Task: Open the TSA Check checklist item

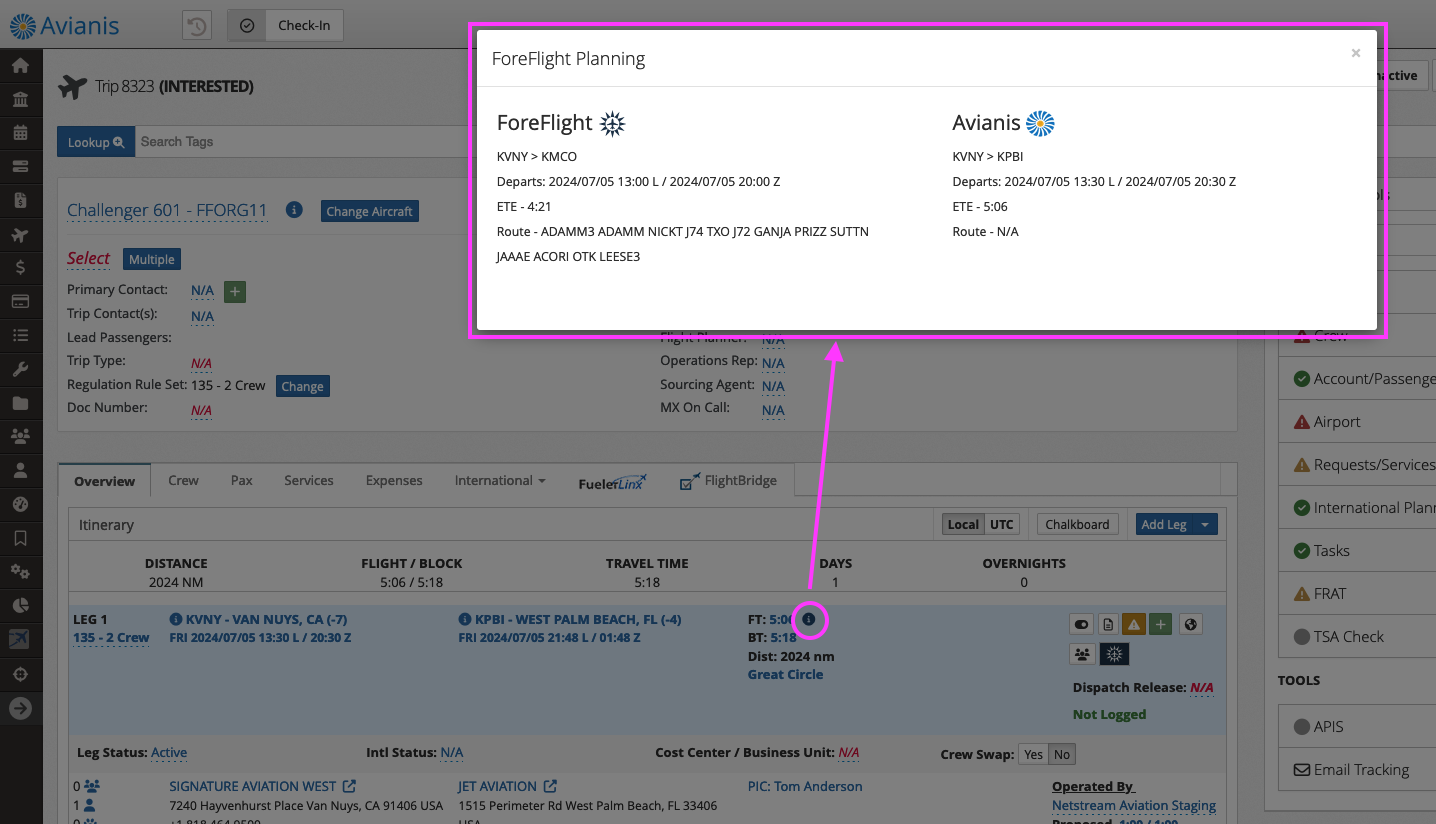Action: [x=1357, y=636]
